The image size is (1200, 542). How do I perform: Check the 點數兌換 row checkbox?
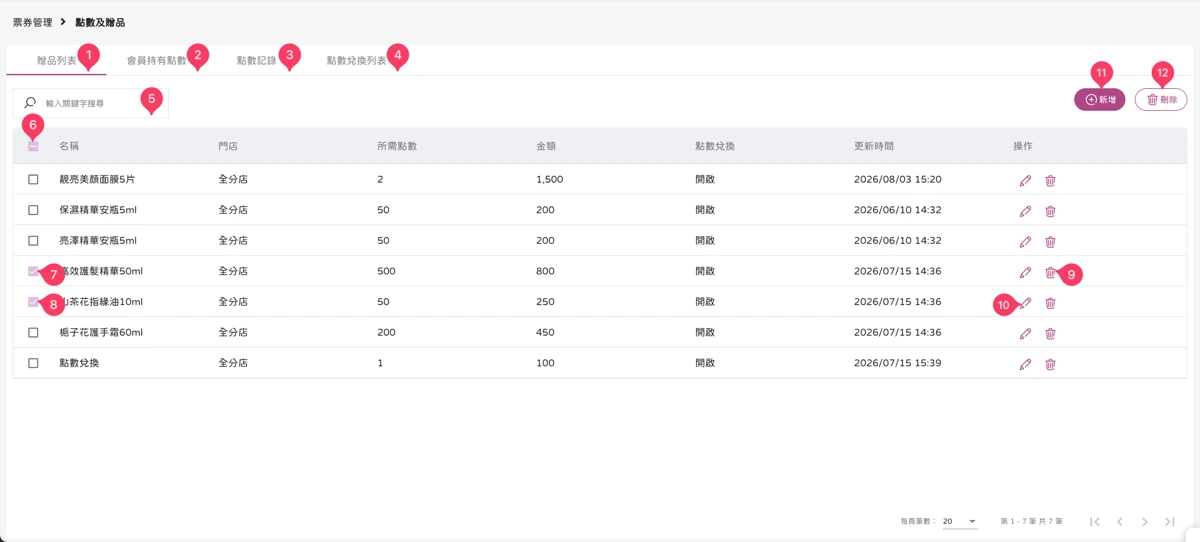click(x=33, y=363)
